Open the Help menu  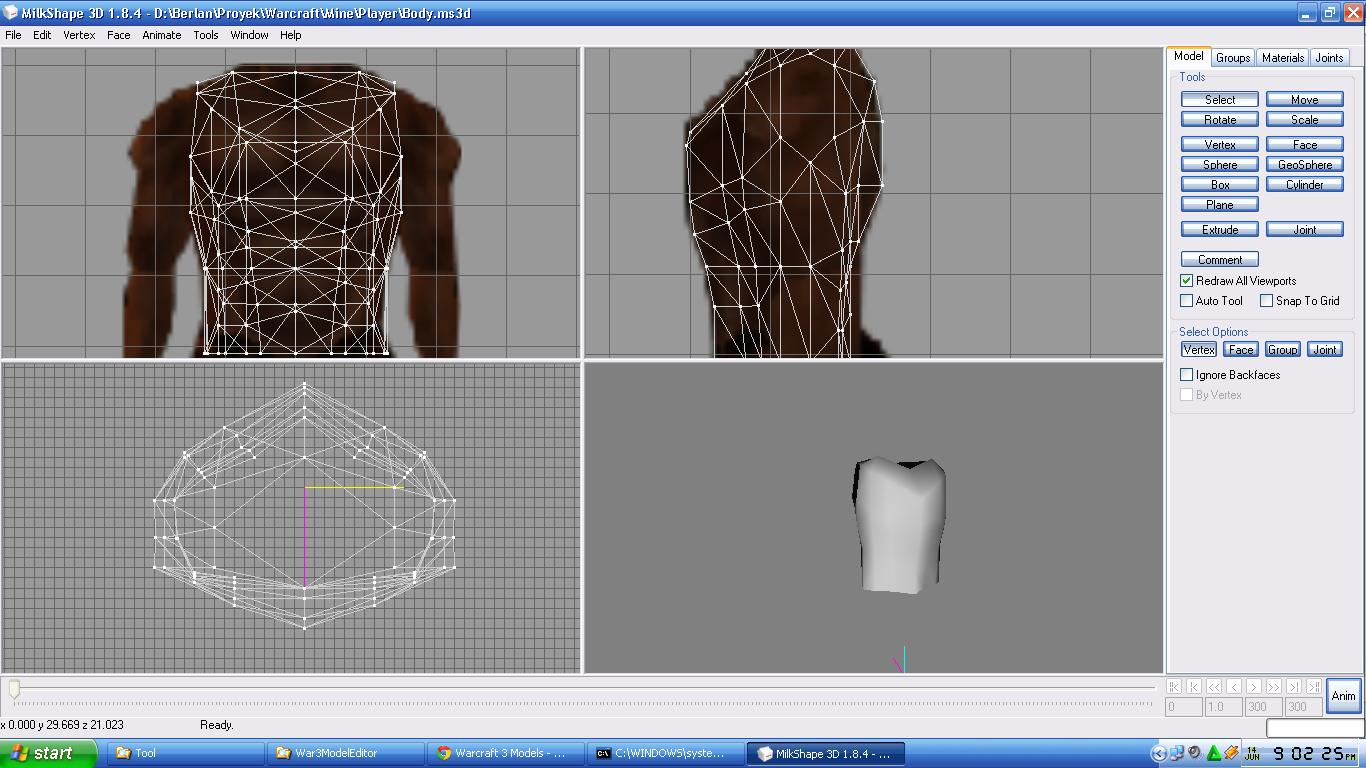(290, 35)
